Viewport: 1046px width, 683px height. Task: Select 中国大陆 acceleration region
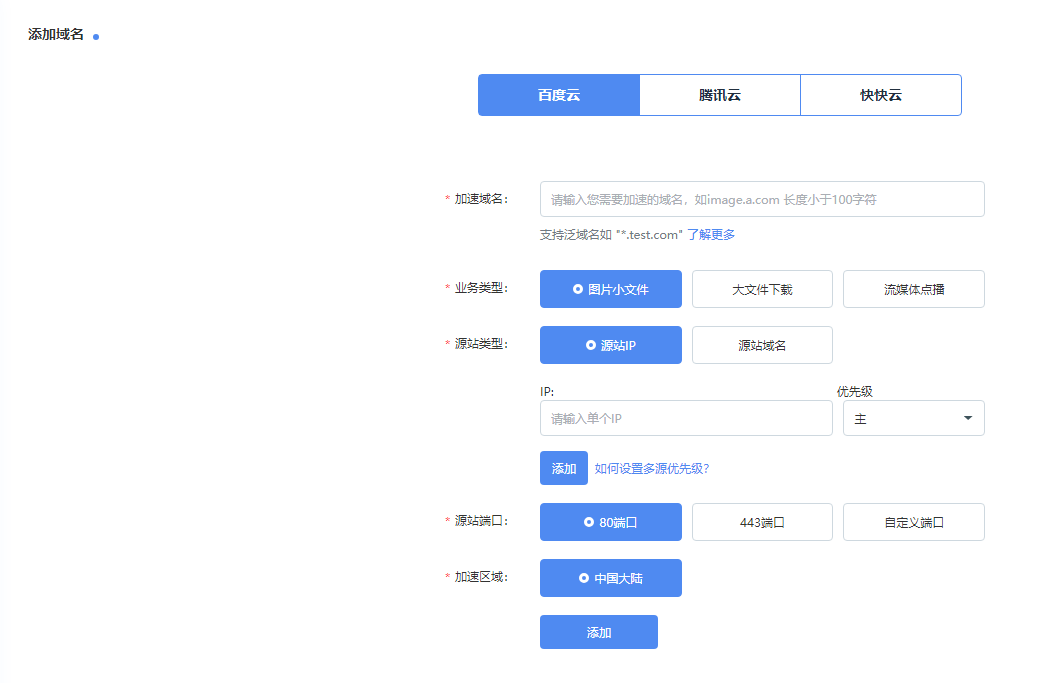click(610, 578)
